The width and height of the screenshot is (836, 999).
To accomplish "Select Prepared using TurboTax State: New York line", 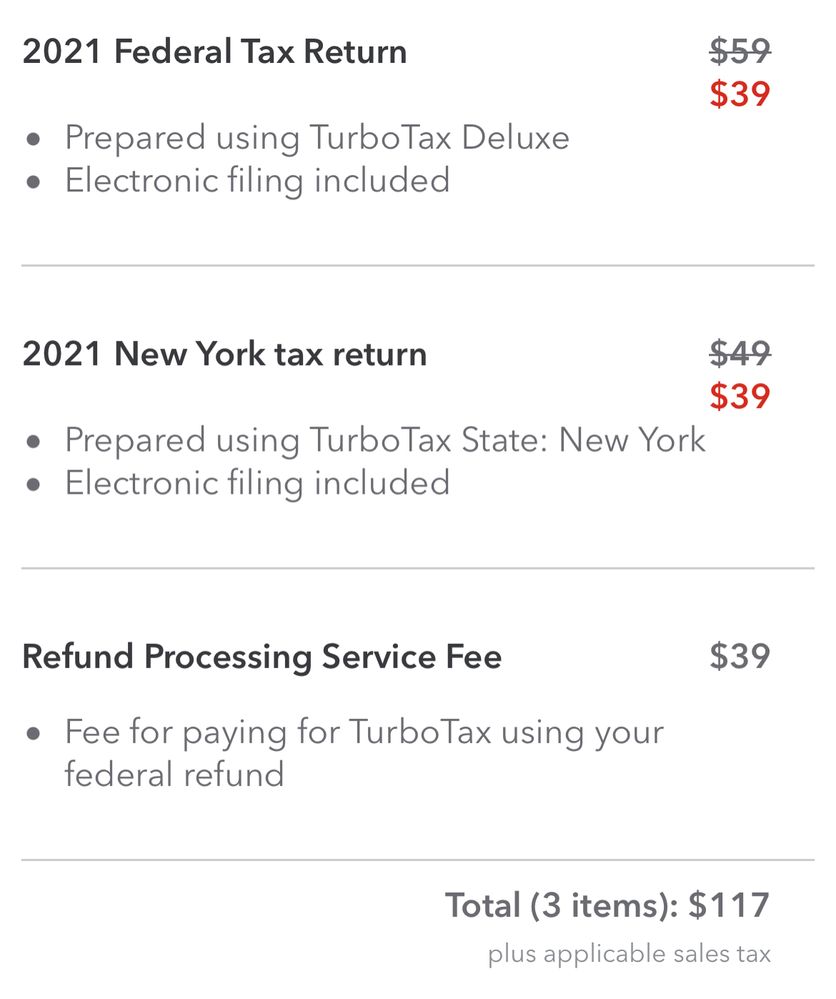I will pos(385,440).
